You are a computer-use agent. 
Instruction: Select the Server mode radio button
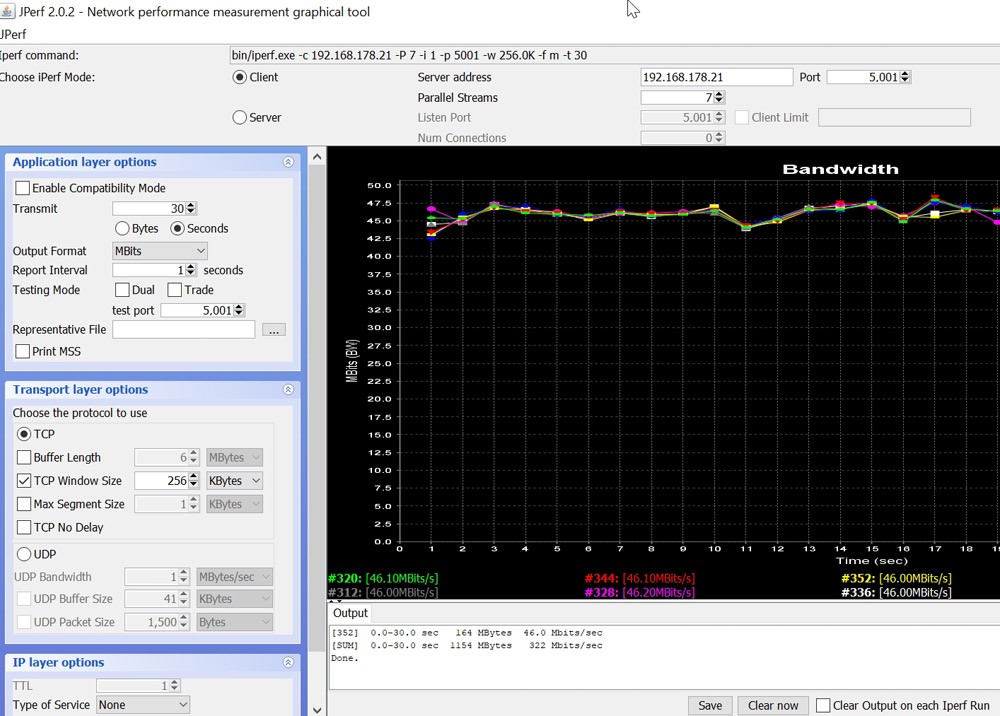point(239,118)
